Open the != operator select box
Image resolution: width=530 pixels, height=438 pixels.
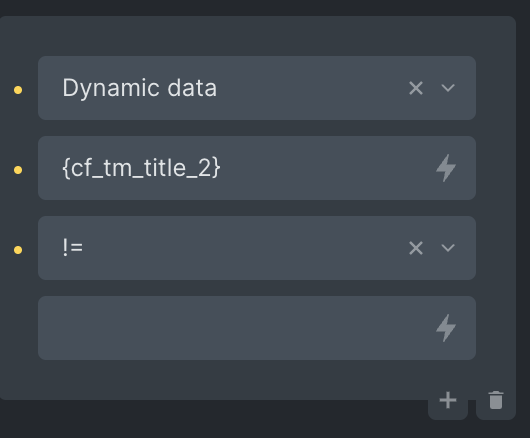(257, 248)
